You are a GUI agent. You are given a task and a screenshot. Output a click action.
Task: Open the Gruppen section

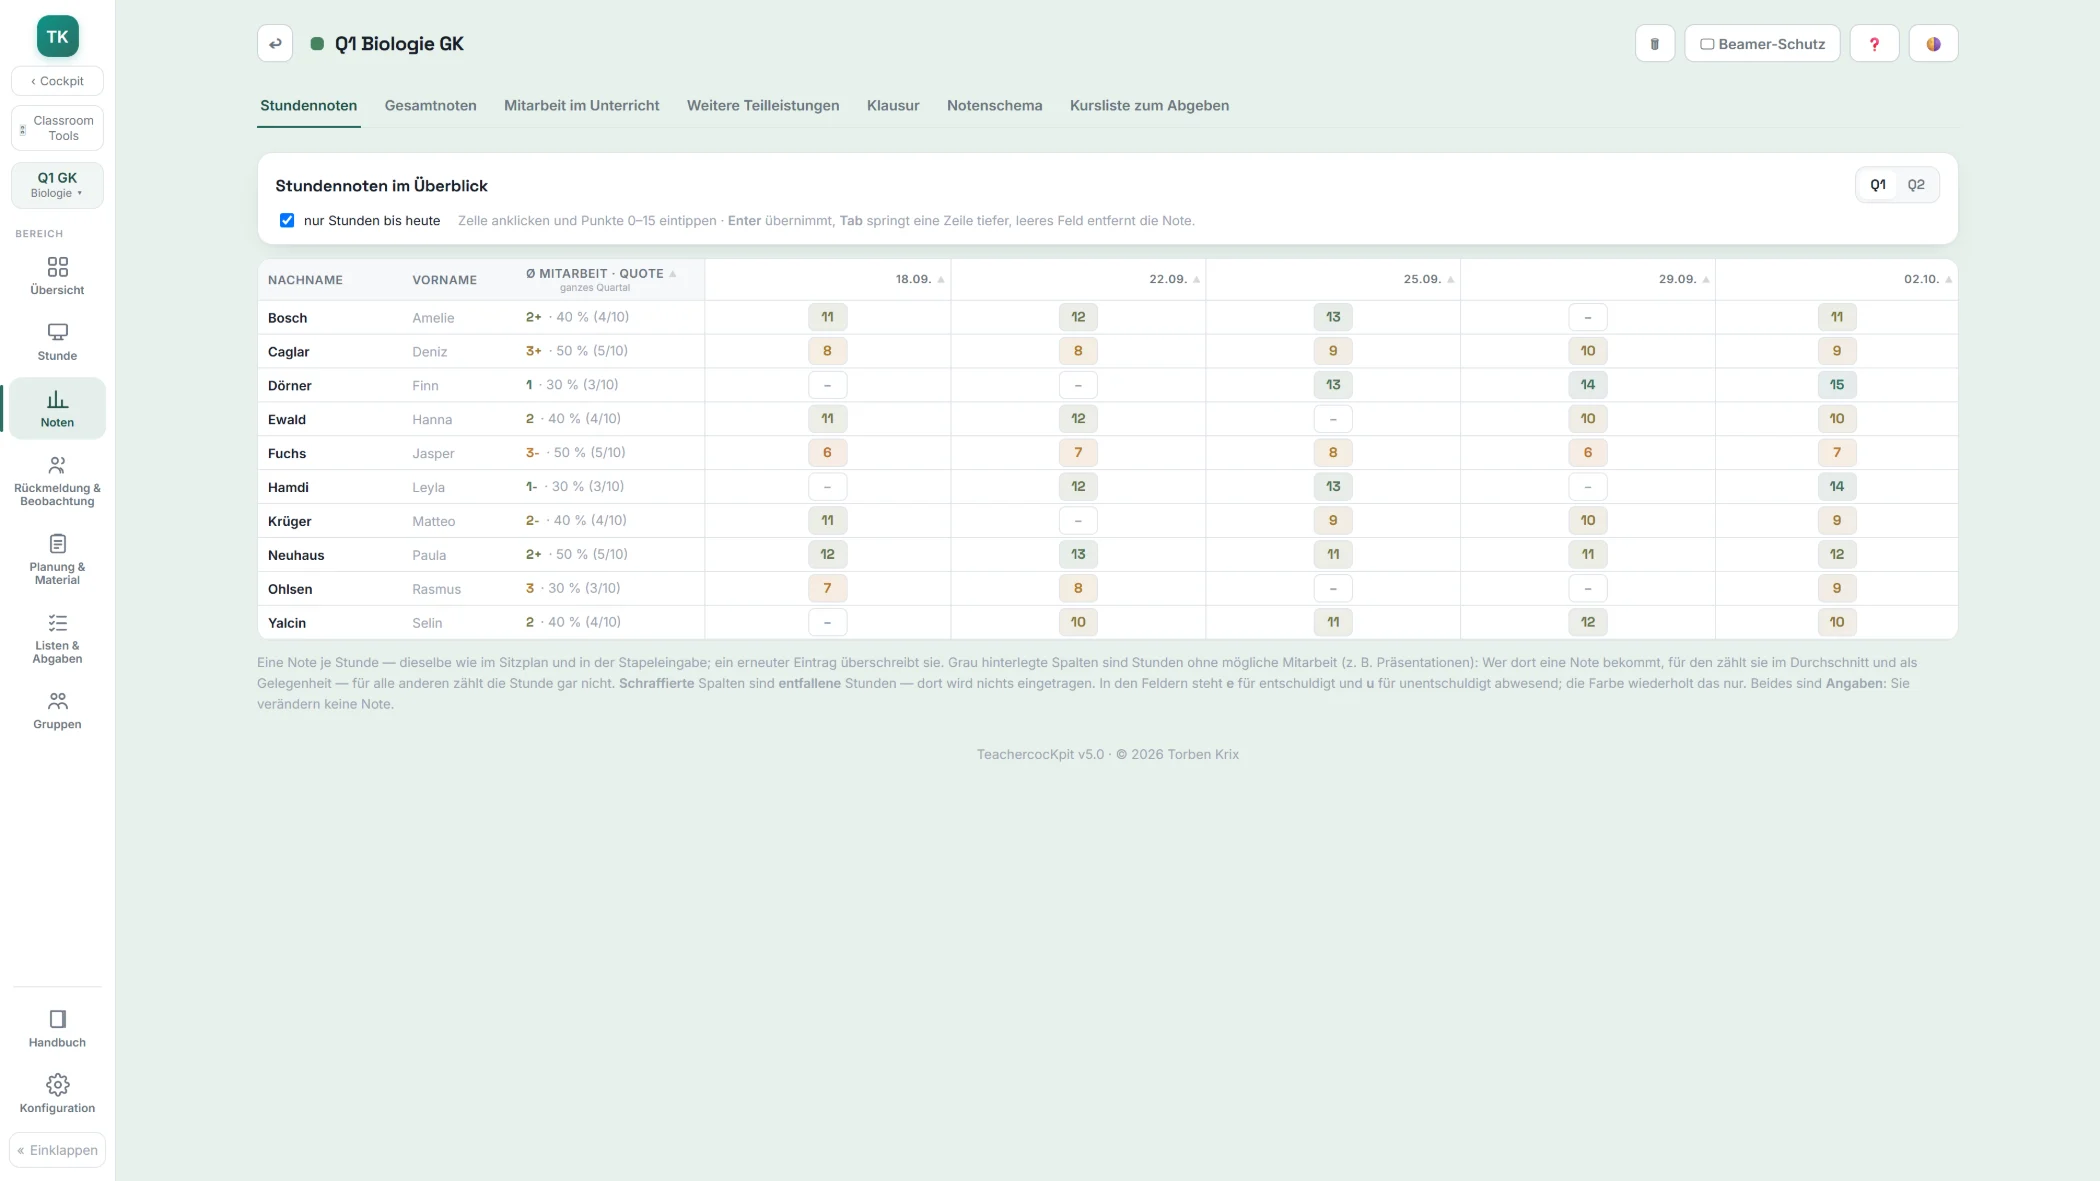tap(57, 711)
